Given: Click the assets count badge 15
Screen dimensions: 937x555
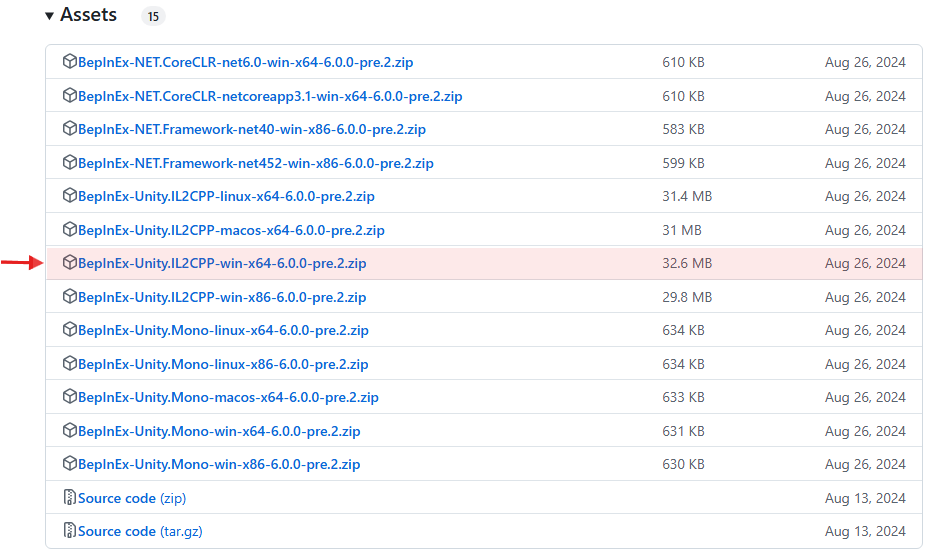Looking at the screenshot, I should [x=154, y=16].
